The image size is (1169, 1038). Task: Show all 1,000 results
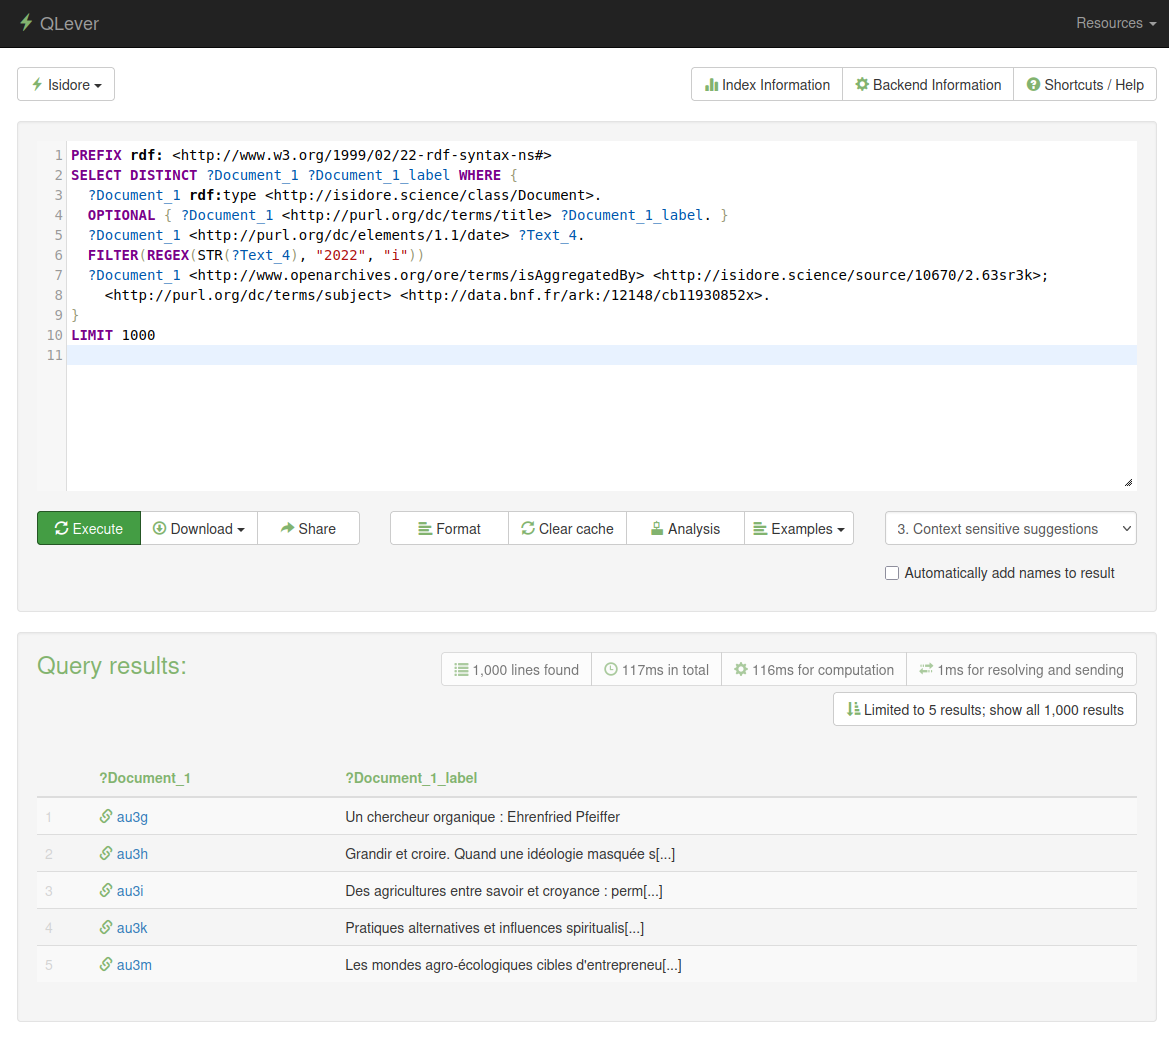984,710
